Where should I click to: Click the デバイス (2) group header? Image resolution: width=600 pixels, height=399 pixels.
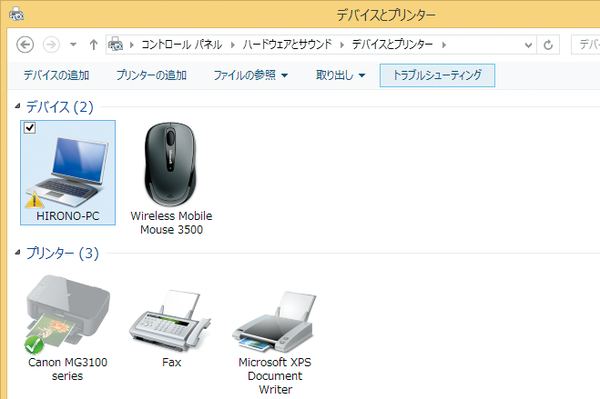tap(59, 107)
